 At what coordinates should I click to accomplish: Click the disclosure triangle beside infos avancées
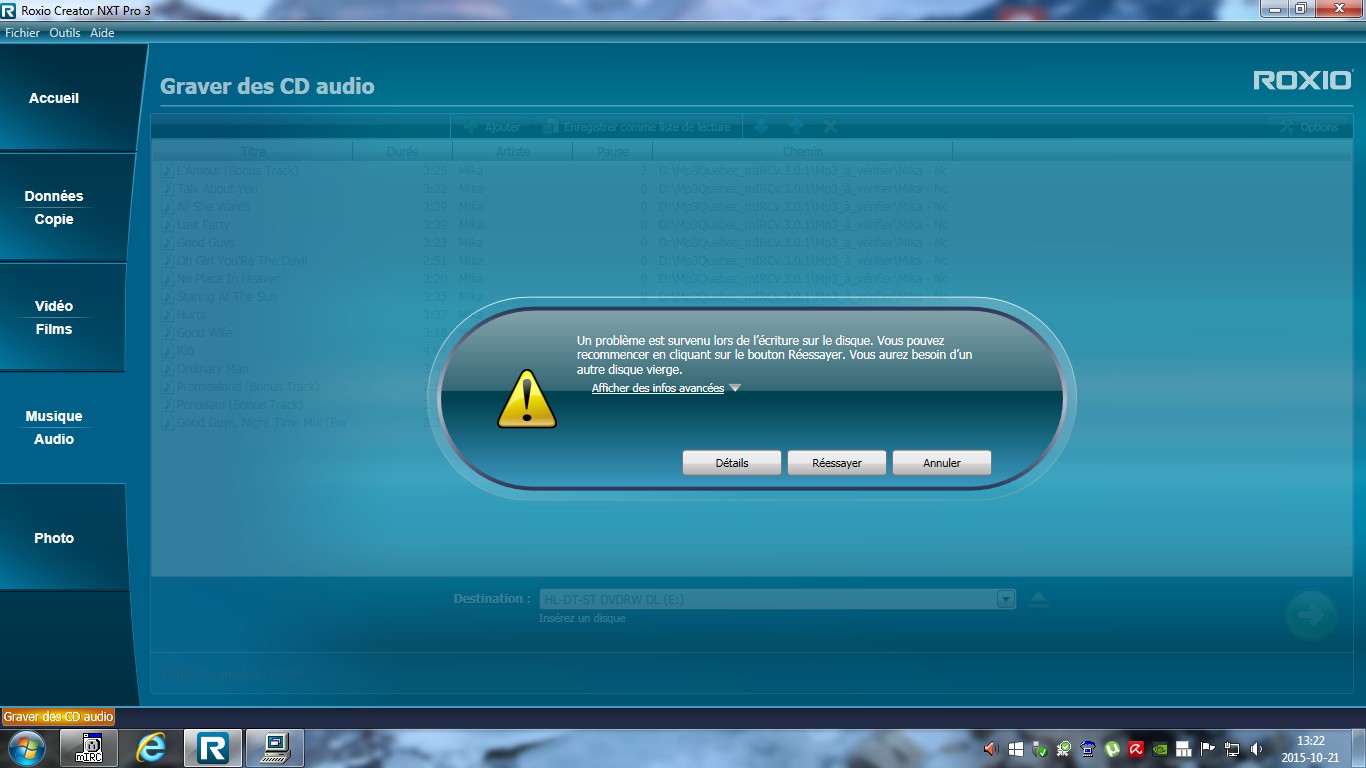[x=735, y=388]
